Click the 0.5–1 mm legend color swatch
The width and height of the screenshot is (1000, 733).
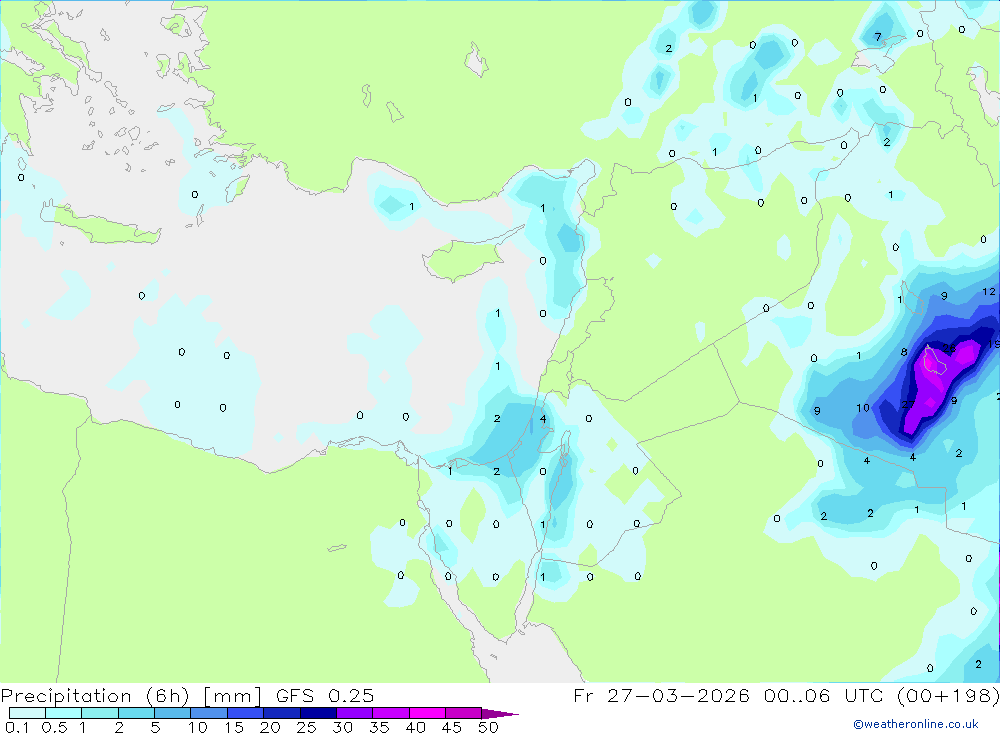coord(64,713)
